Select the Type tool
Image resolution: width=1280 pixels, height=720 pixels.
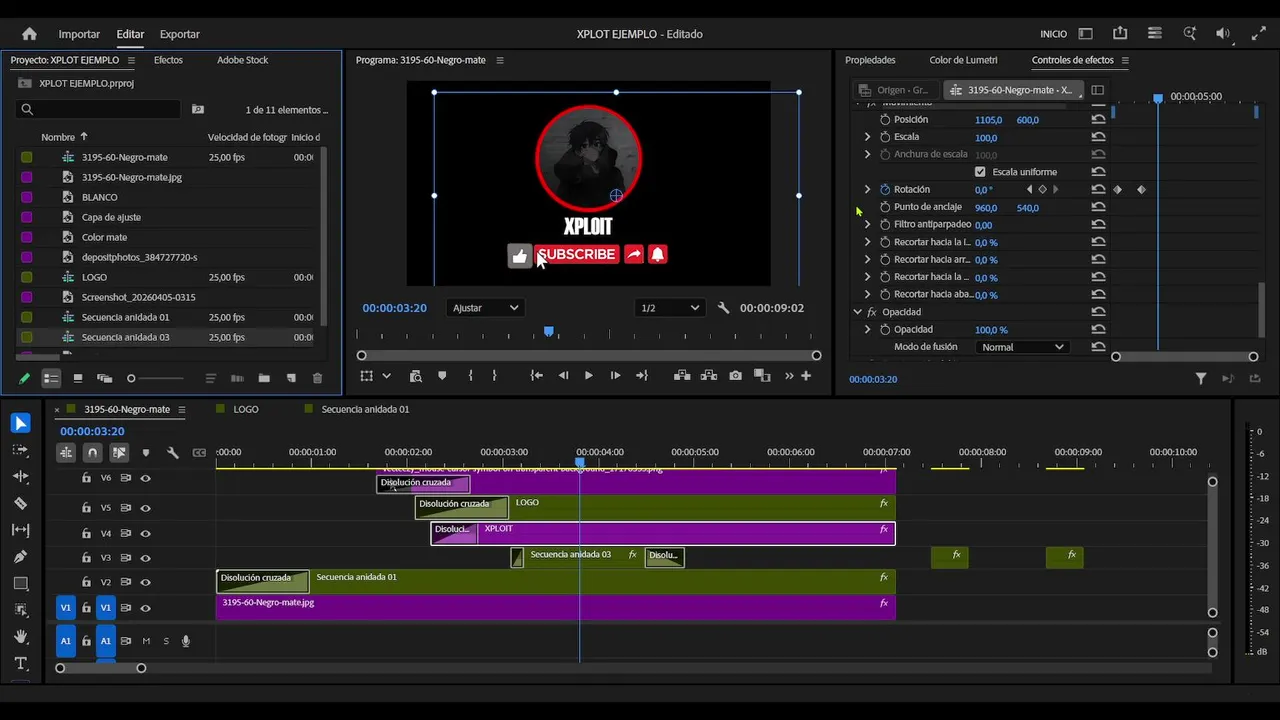pos(20,663)
